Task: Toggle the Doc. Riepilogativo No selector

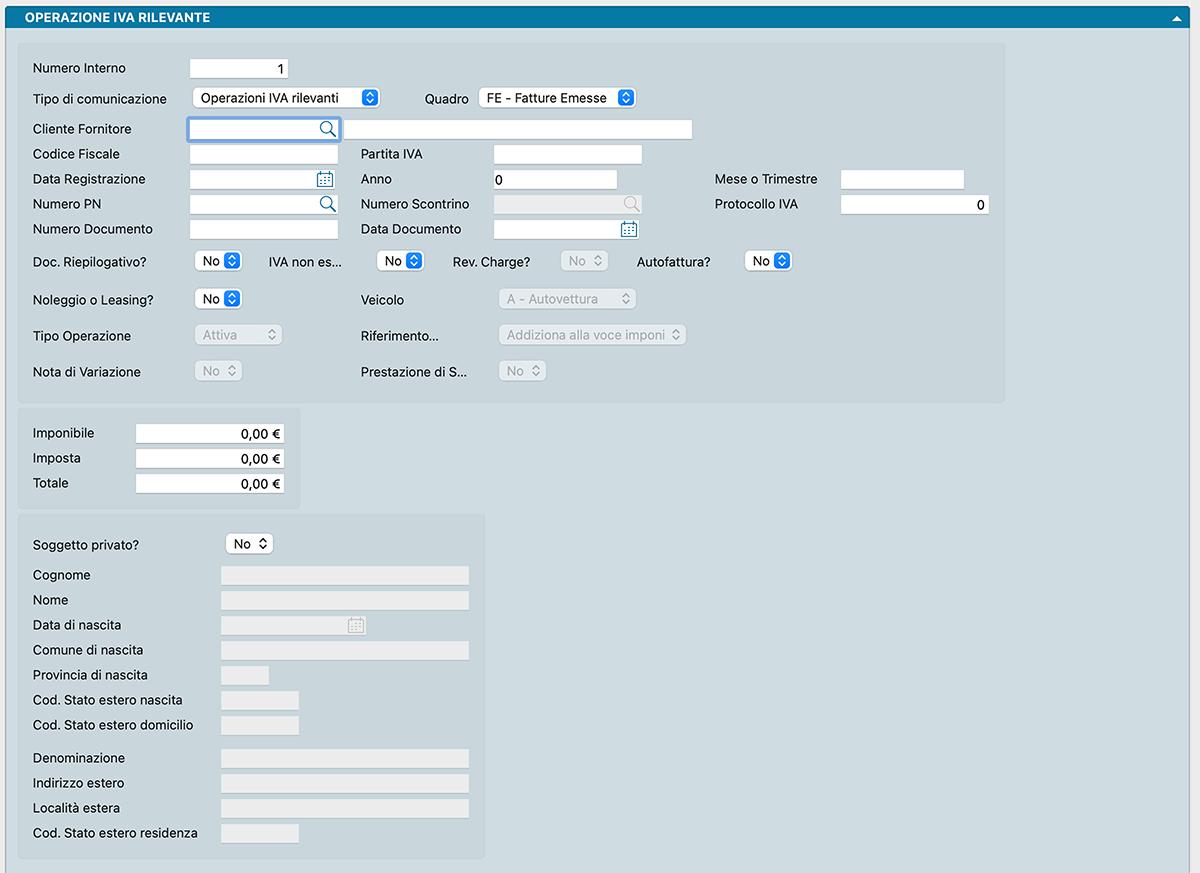Action: pos(218,261)
